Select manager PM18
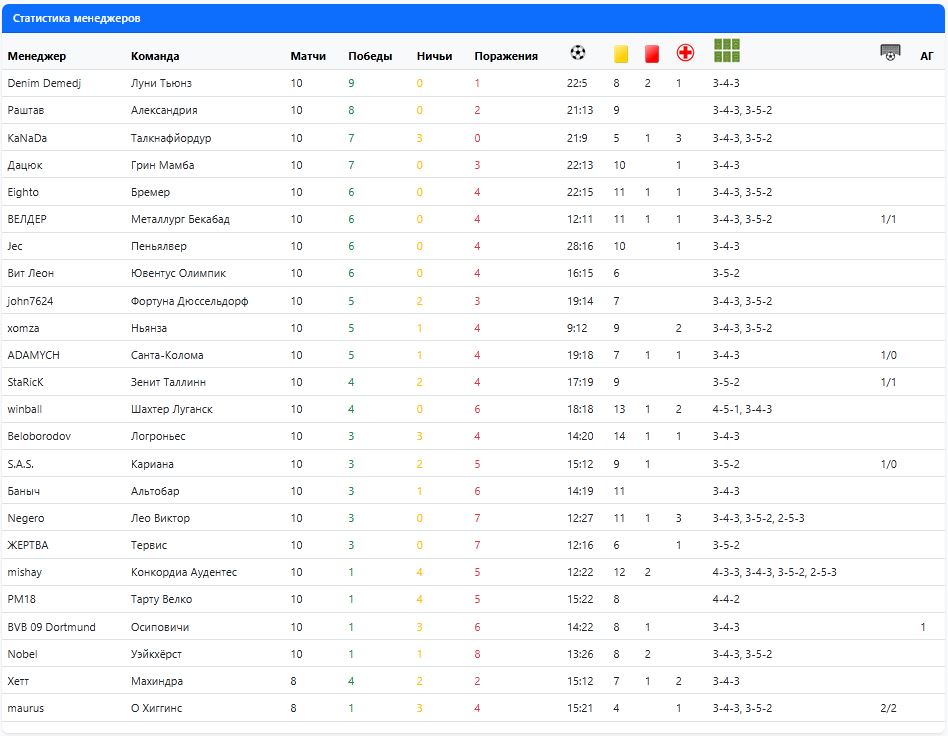Viewport: 948px width, 736px height. point(21,599)
